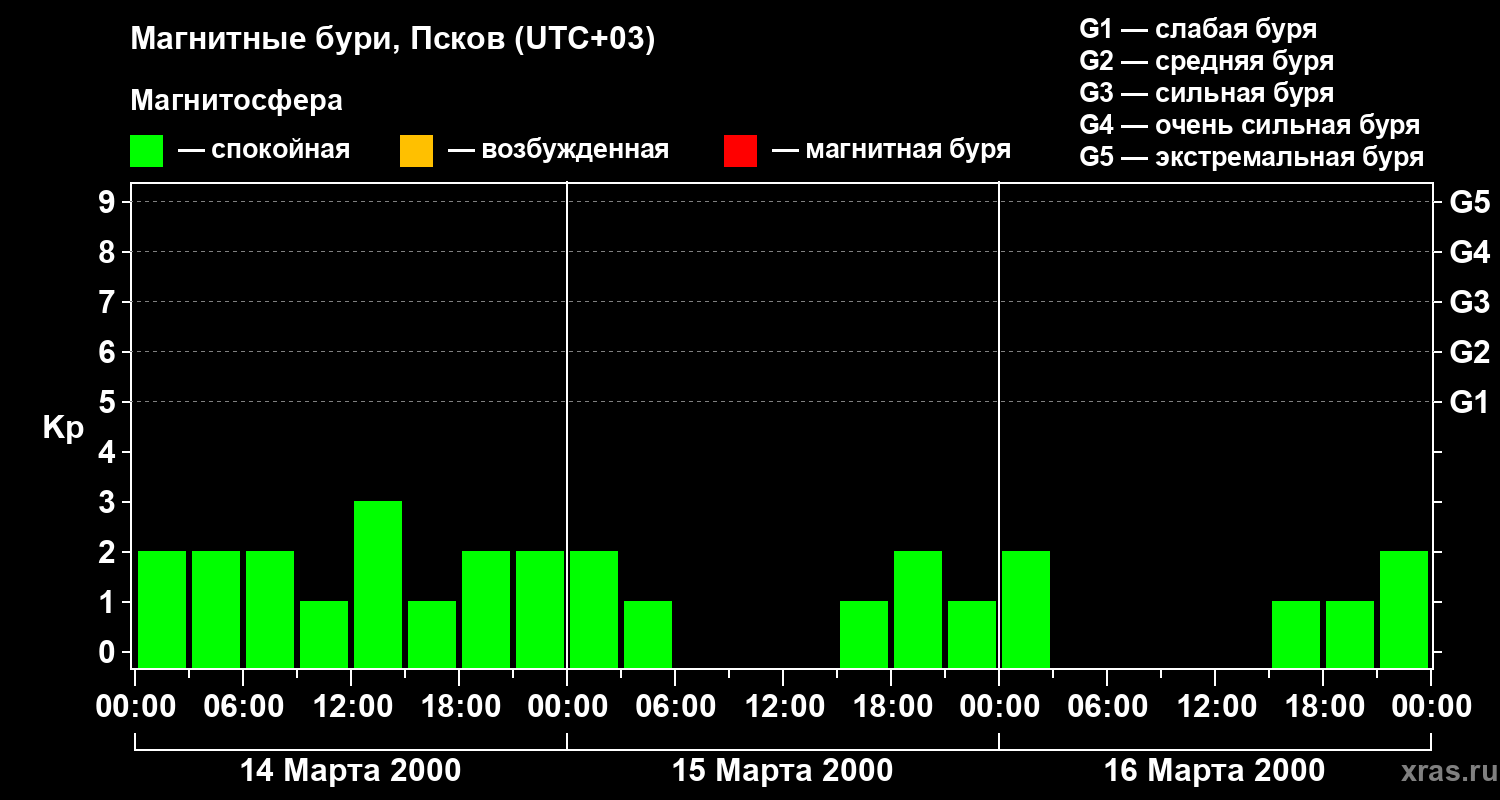This screenshot has width=1500, height=800.
Task: Select the "14 Марта 2000" date label
Action: click(351, 771)
